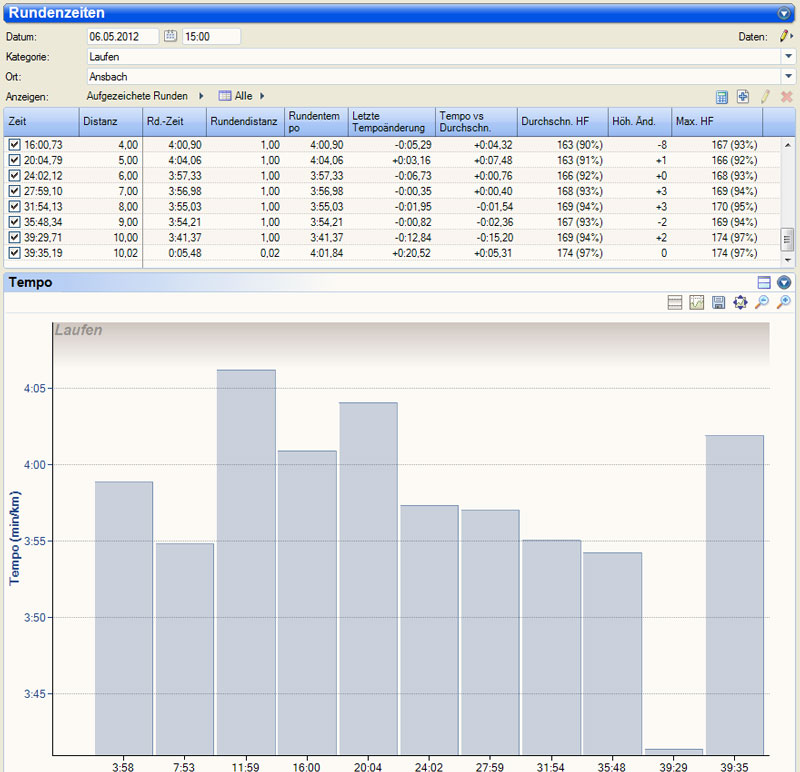Click the Alle table columns icon
This screenshot has height=772, width=800.
click(224, 96)
